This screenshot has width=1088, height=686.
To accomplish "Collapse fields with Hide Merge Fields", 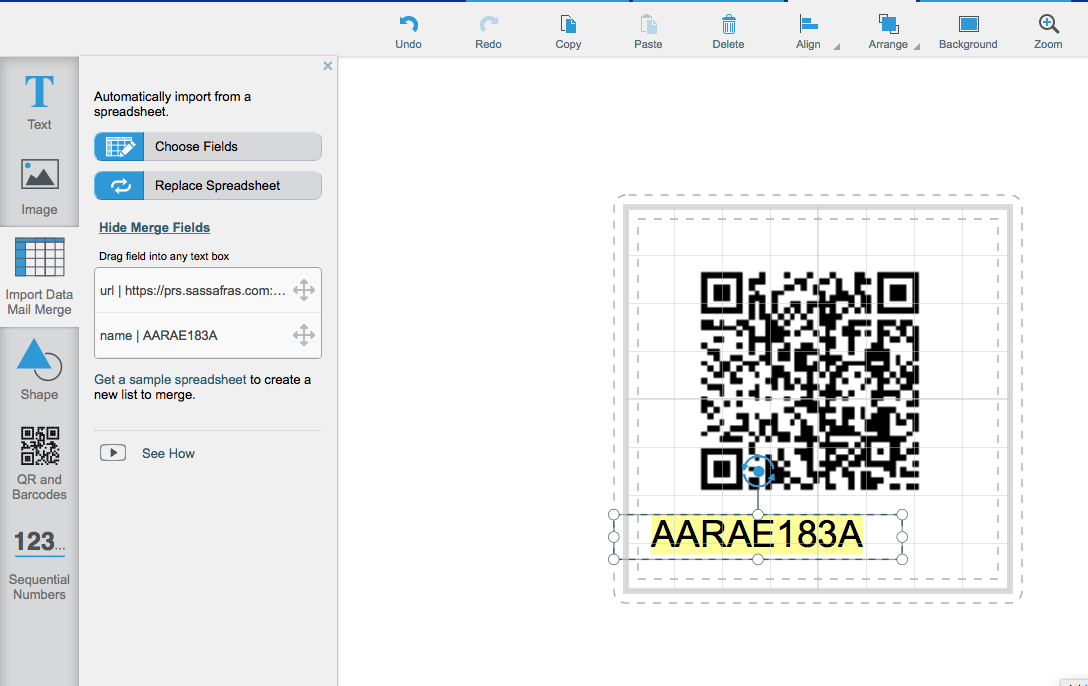I will (154, 227).
